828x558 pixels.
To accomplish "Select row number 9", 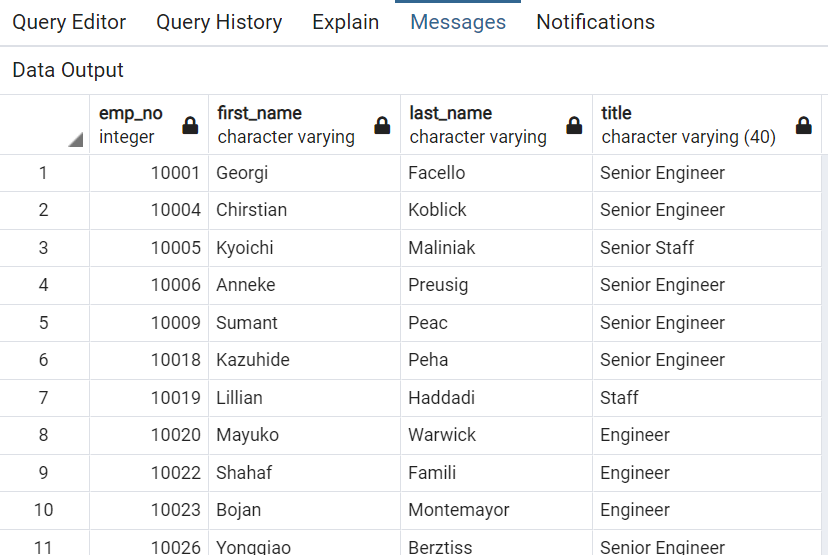I will point(44,472).
